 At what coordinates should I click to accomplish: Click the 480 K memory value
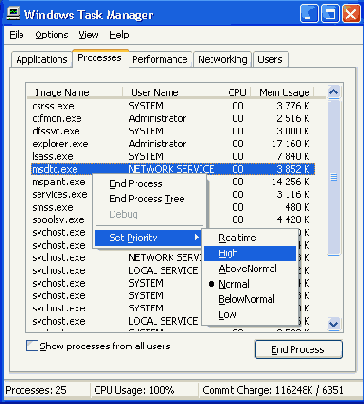297,207
